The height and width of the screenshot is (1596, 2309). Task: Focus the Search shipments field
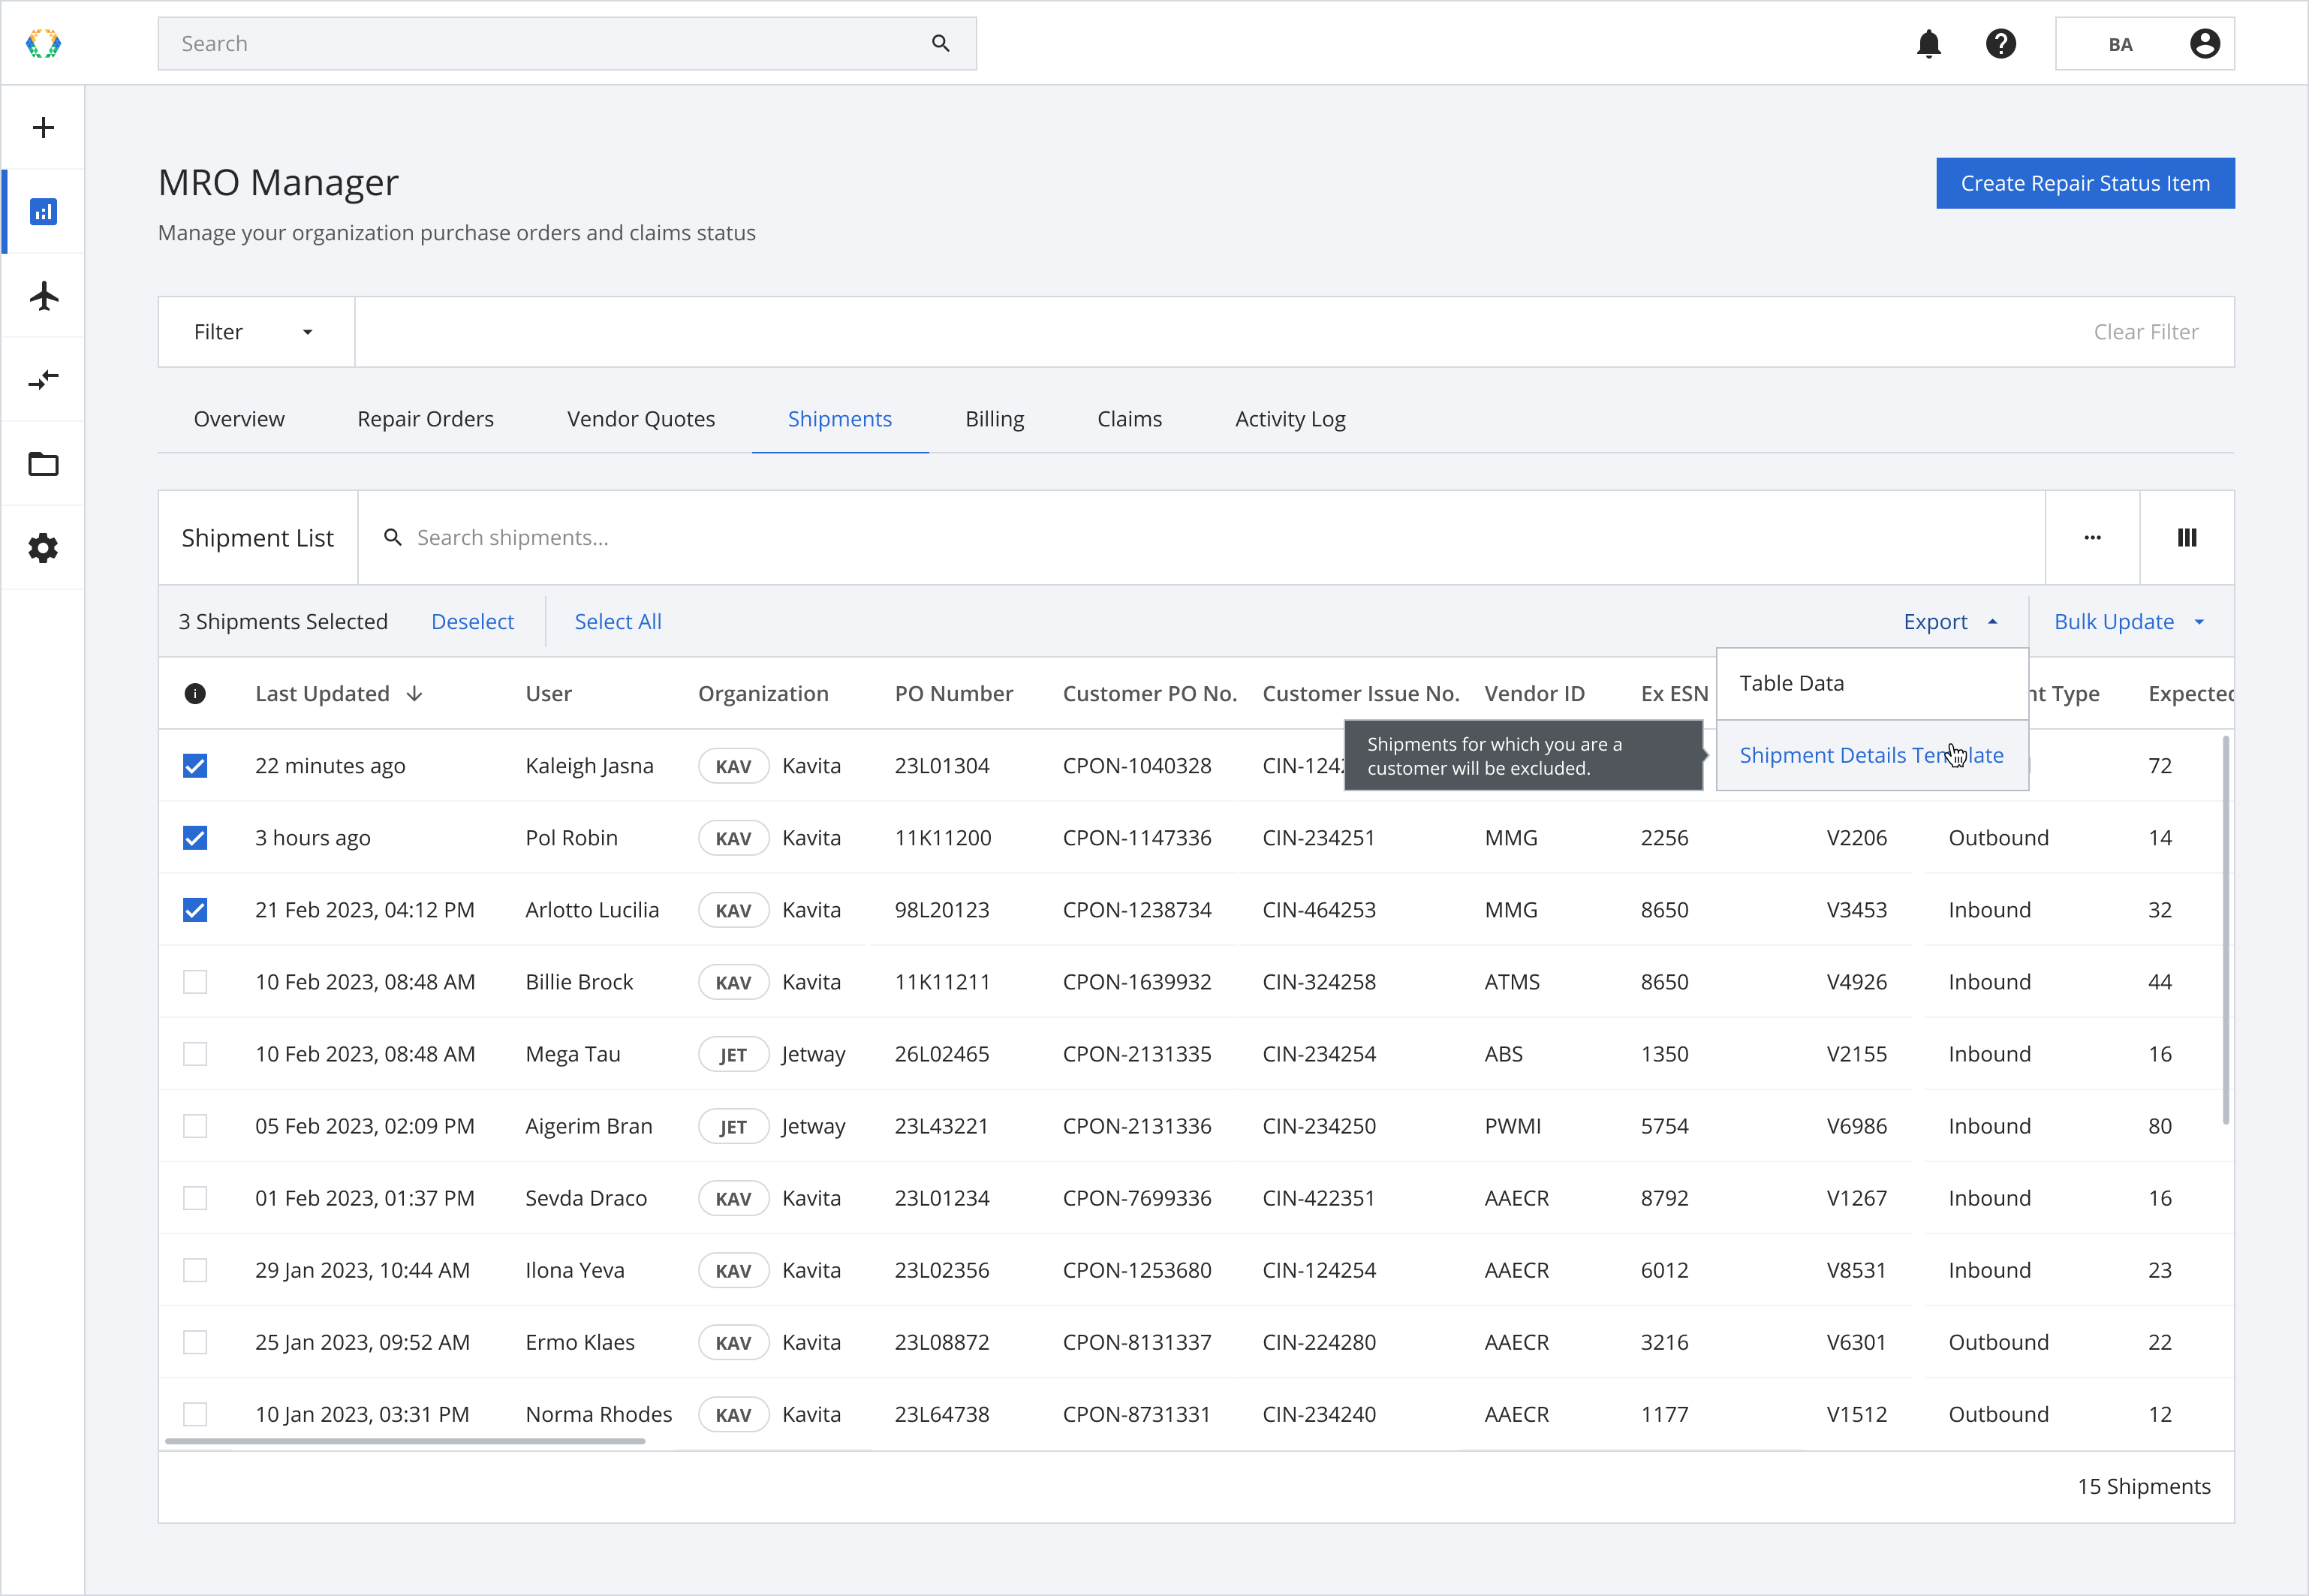pyautogui.click(x=1201, y=537)
